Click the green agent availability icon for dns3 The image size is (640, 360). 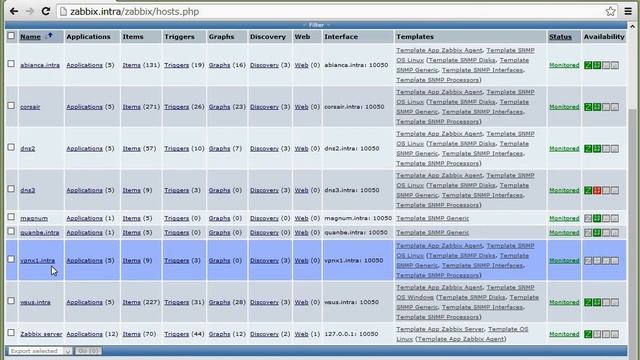pyautogui.click(x=588, y=190)
